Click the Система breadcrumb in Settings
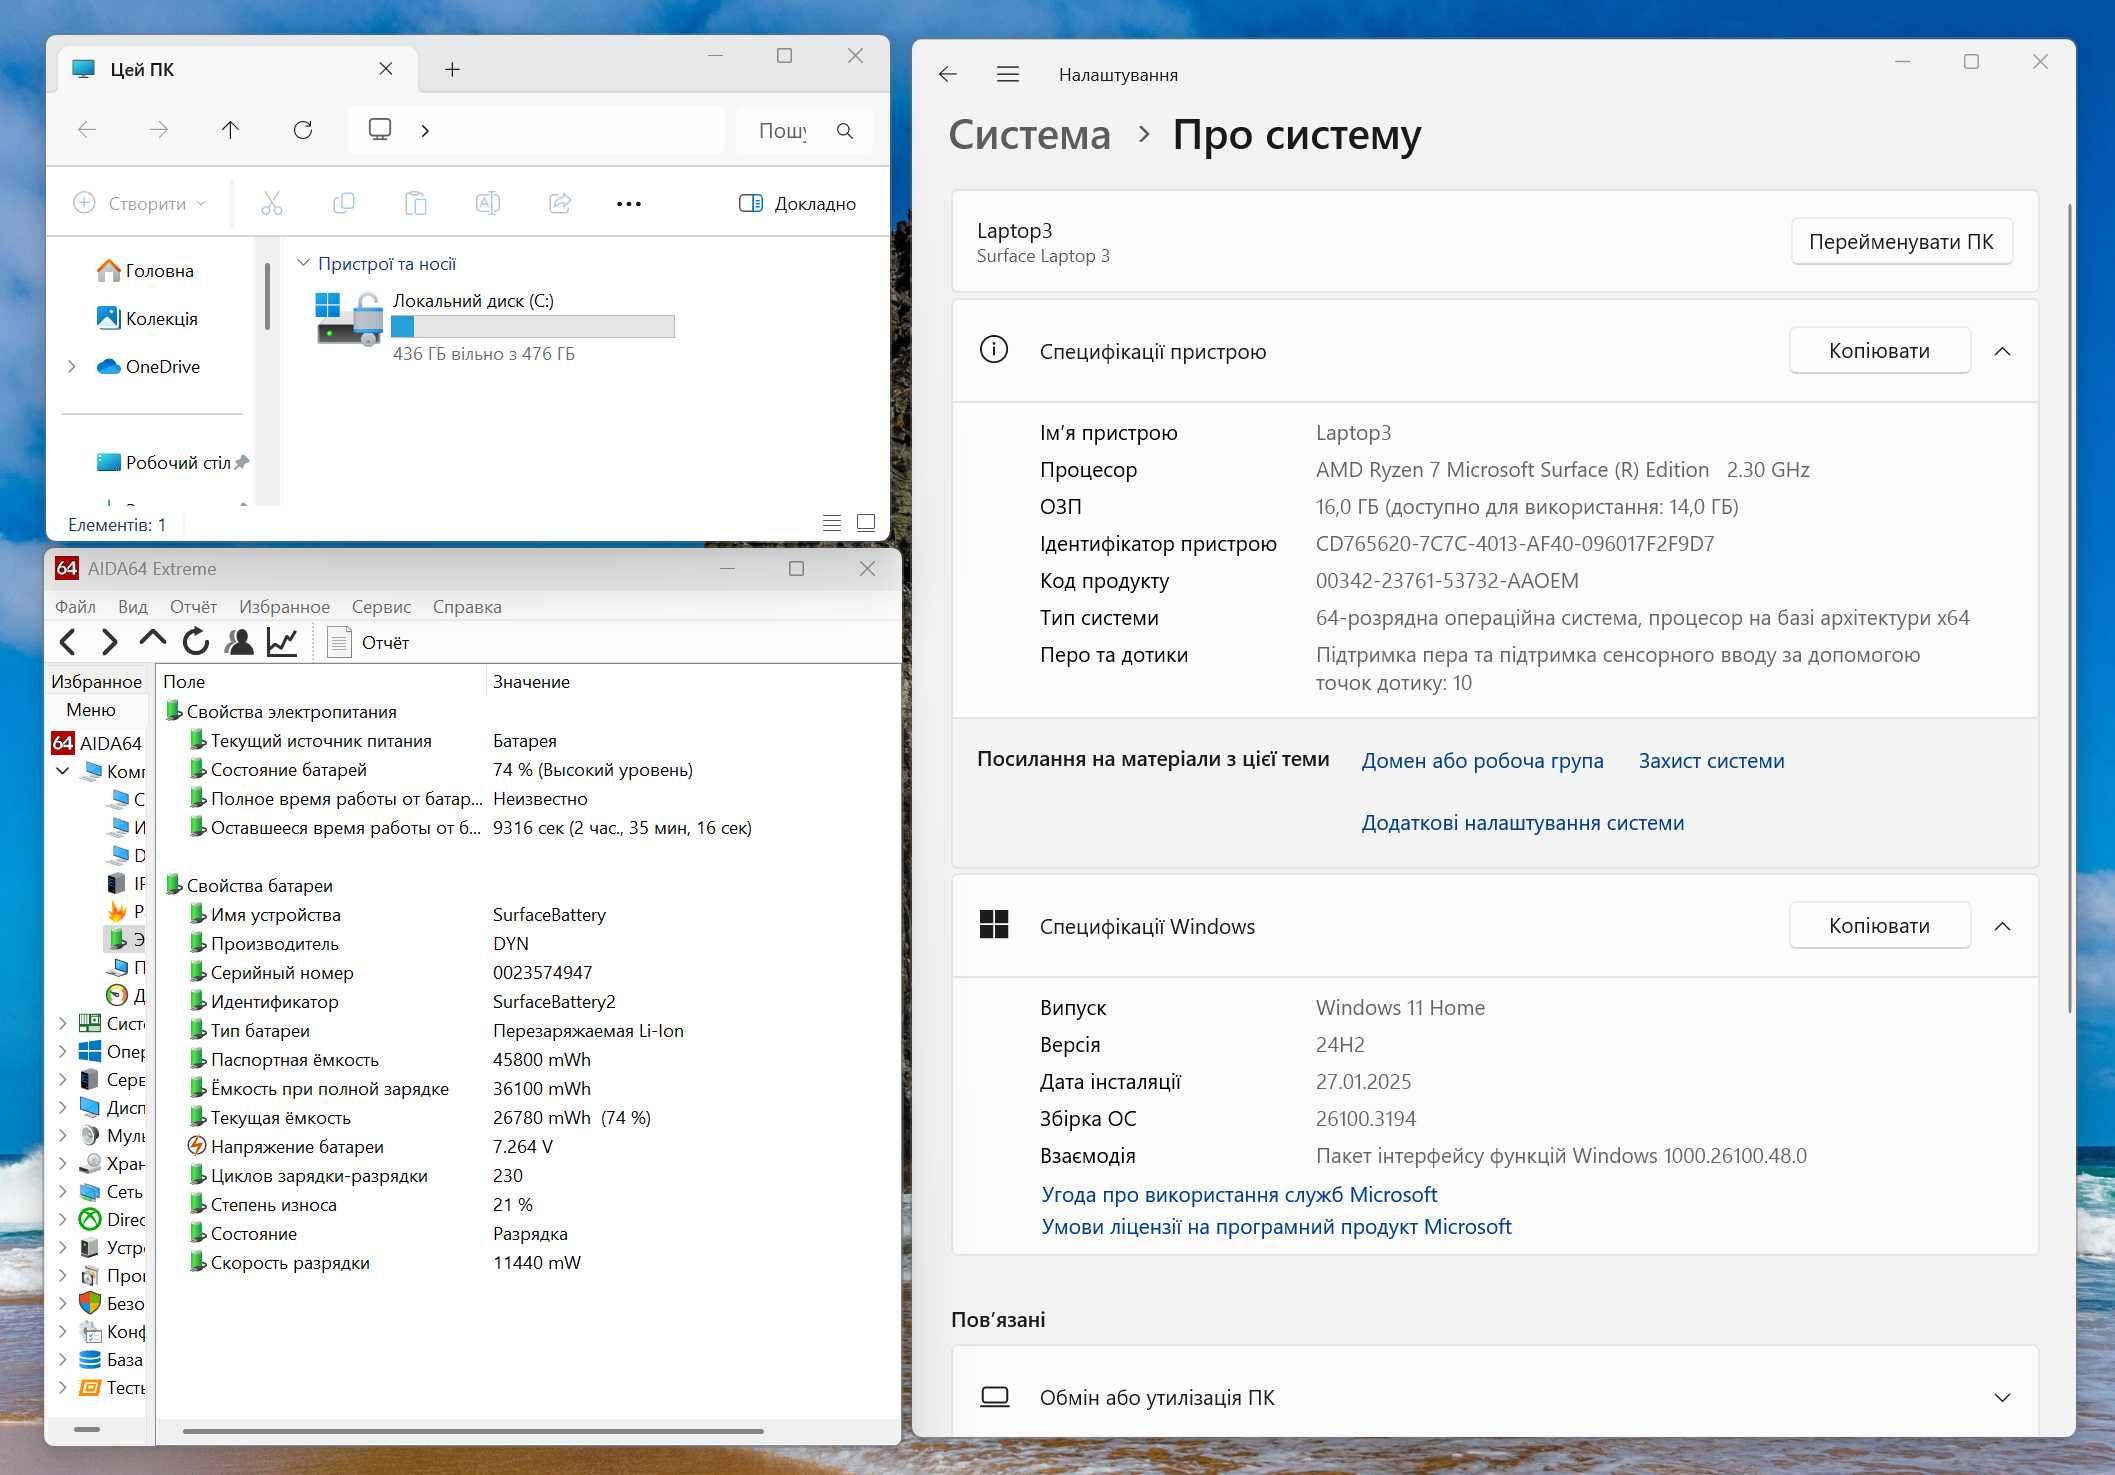The height and width of the screenshot is (1475, 2115). point(1029,134)
